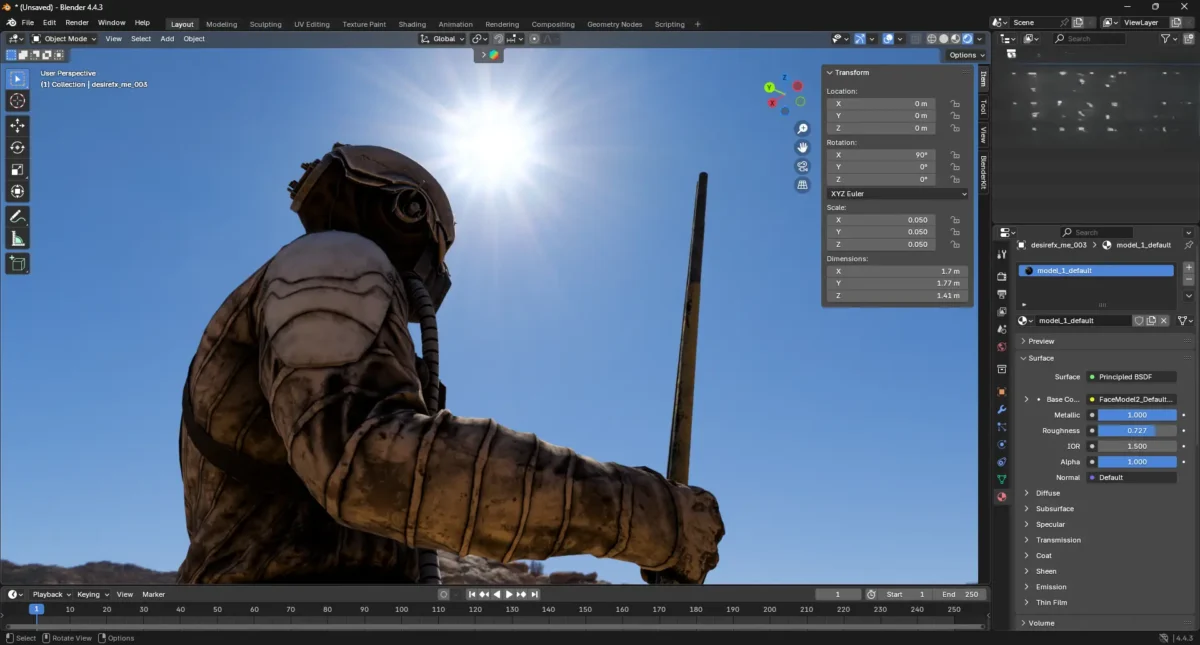
Task: Toggle Snap with the magnet icon
Action: pyautogui.click(x=498, y=39)
